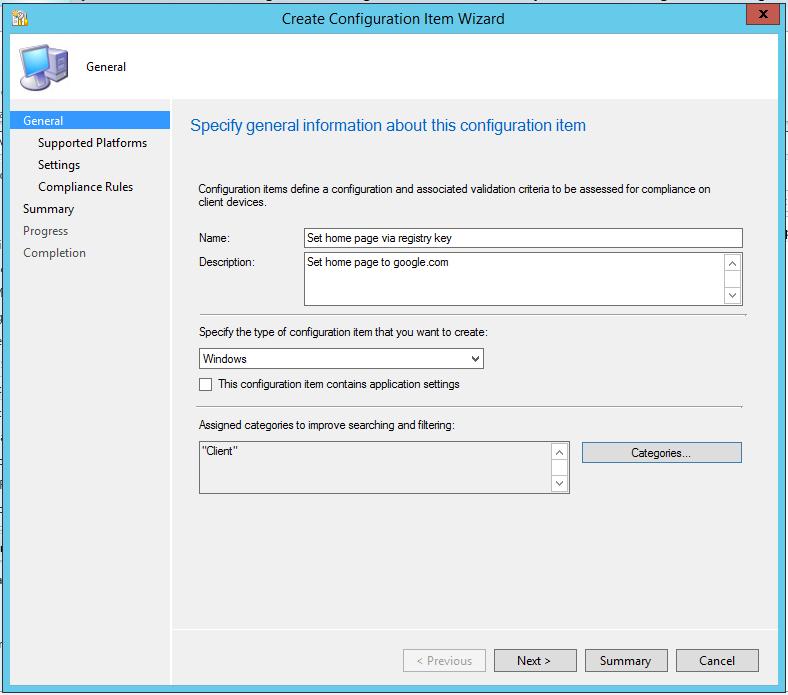Image resolution: width=788 pixels, height=695 pixels.
Task: Open the Categories... dialog
Action: click(661, 453)
